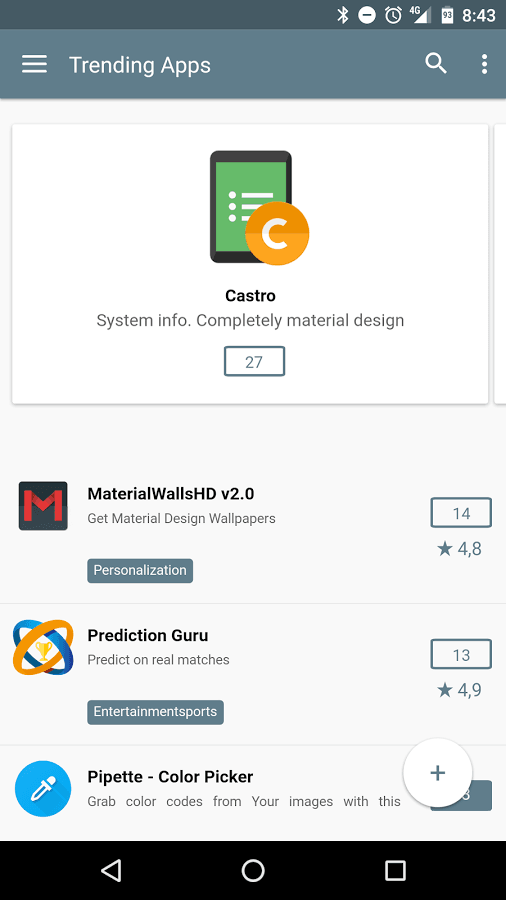Viewport: 506px width, 900px height.
Task: Tap the Pipette color picker icon
Action: coord(43,789)
